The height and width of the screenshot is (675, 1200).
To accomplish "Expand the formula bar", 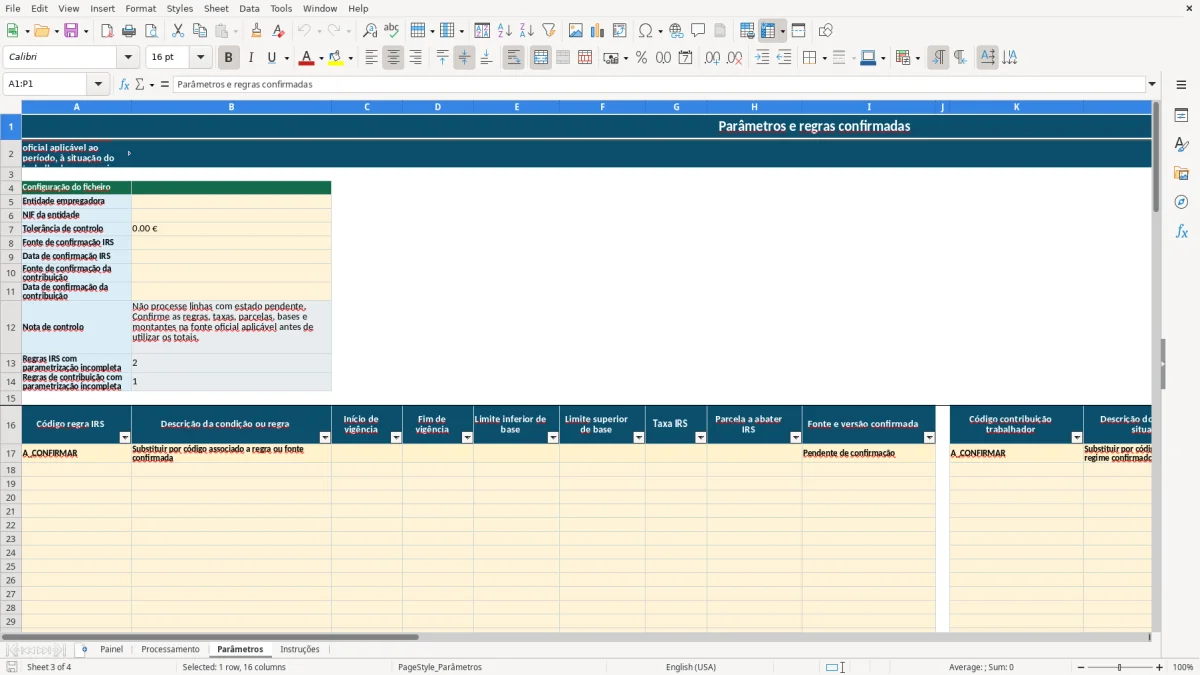I will point(1152,85).
